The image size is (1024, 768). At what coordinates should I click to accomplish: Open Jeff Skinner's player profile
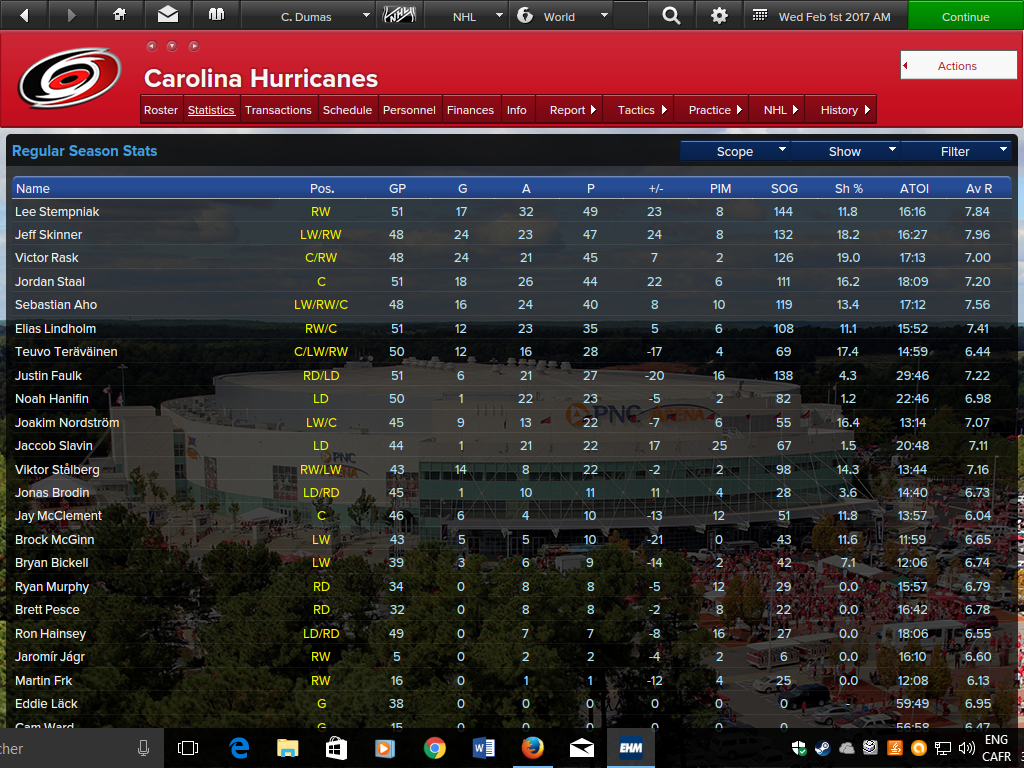click(x=48, y=234)
